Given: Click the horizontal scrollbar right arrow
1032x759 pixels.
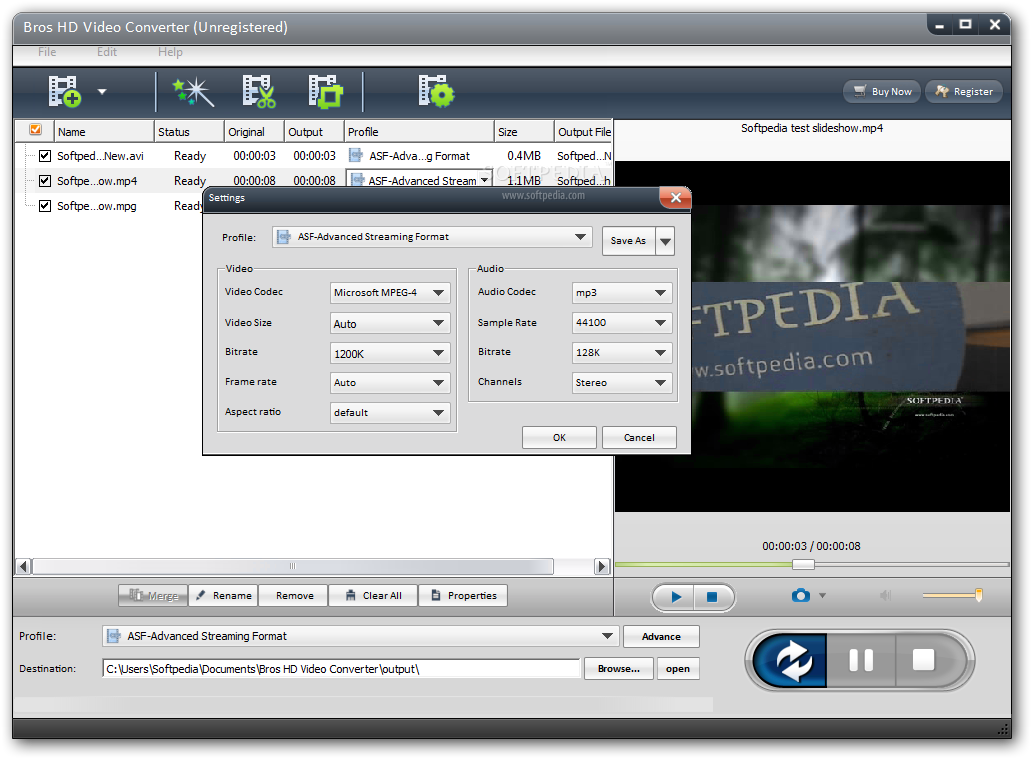Looking at the screenshot, I should (601, 566).
